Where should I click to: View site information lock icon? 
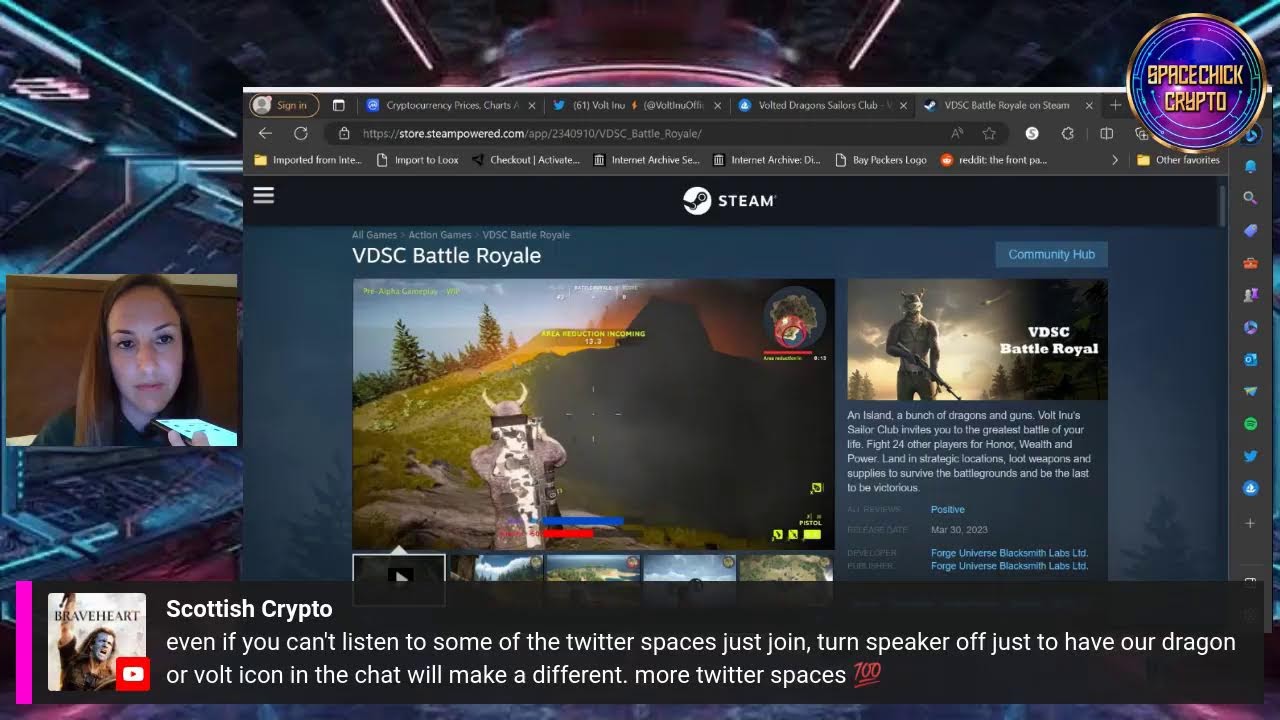pyautogui.click(x=344, y=133)
